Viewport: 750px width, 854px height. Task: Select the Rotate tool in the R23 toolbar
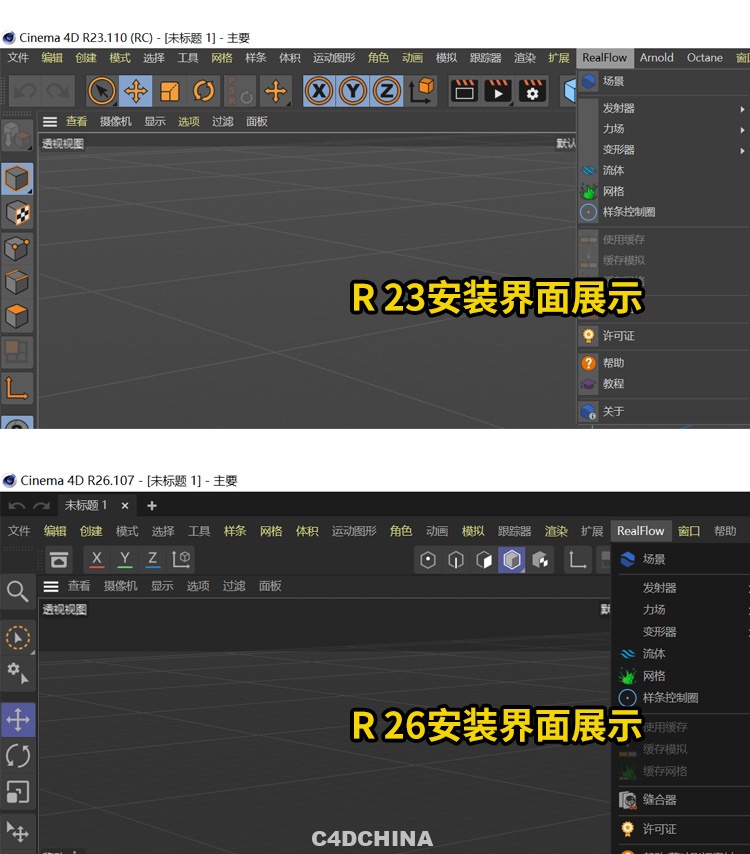204,91
